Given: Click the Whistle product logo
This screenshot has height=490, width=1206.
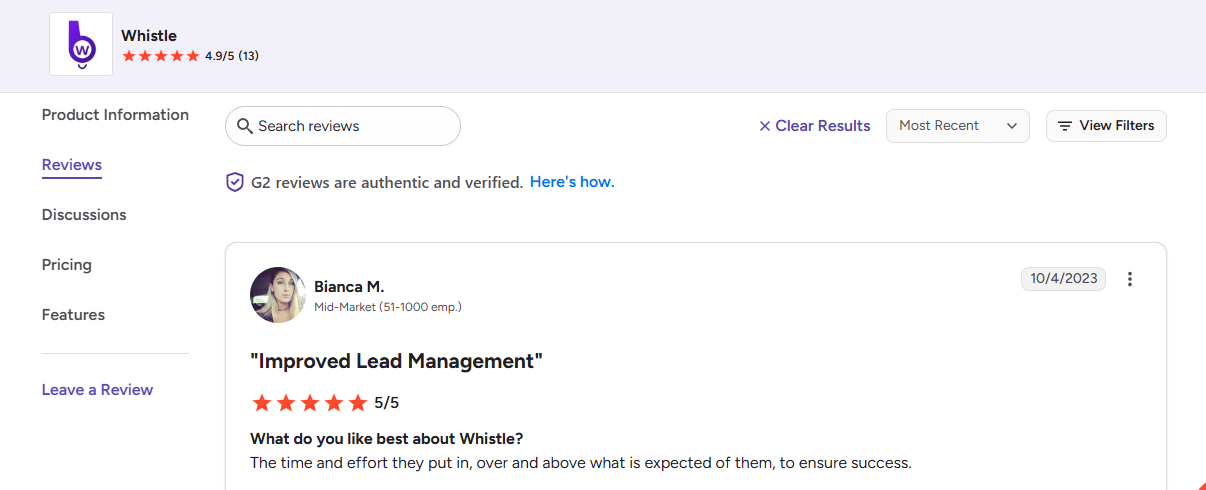Looking at the screenshot, I should coord(81,44).
